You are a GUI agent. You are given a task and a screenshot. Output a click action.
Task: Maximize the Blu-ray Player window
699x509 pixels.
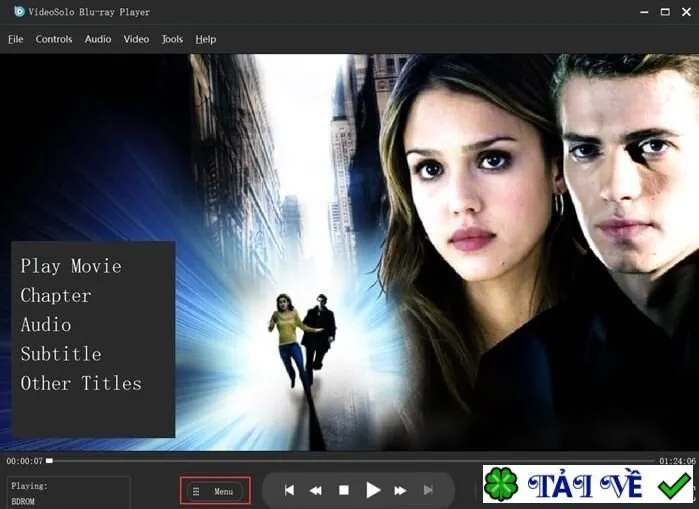(665, 12)
